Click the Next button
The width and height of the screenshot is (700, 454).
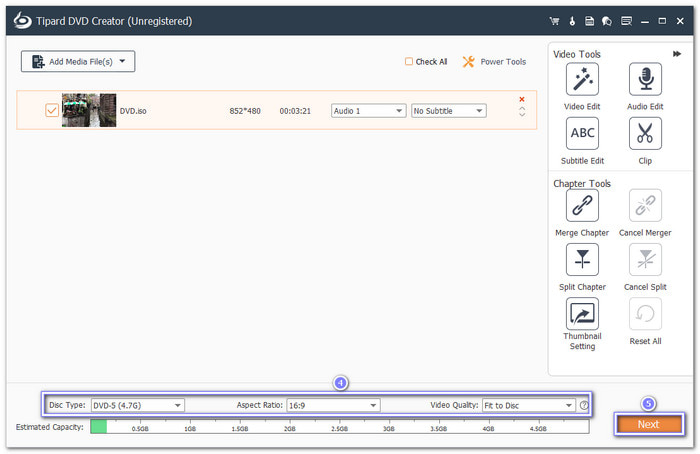coord(648,424)
